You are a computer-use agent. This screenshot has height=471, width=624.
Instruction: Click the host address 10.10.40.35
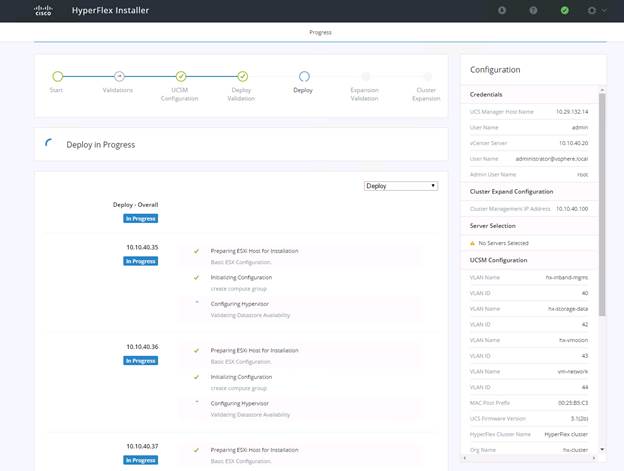click(x=142, y=247)
